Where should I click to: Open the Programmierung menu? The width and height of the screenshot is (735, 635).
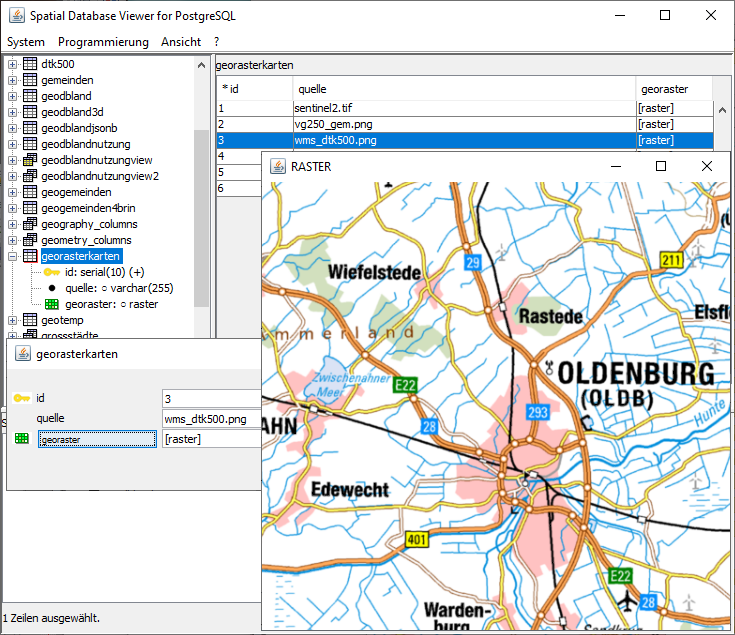[x=103, y=42]
